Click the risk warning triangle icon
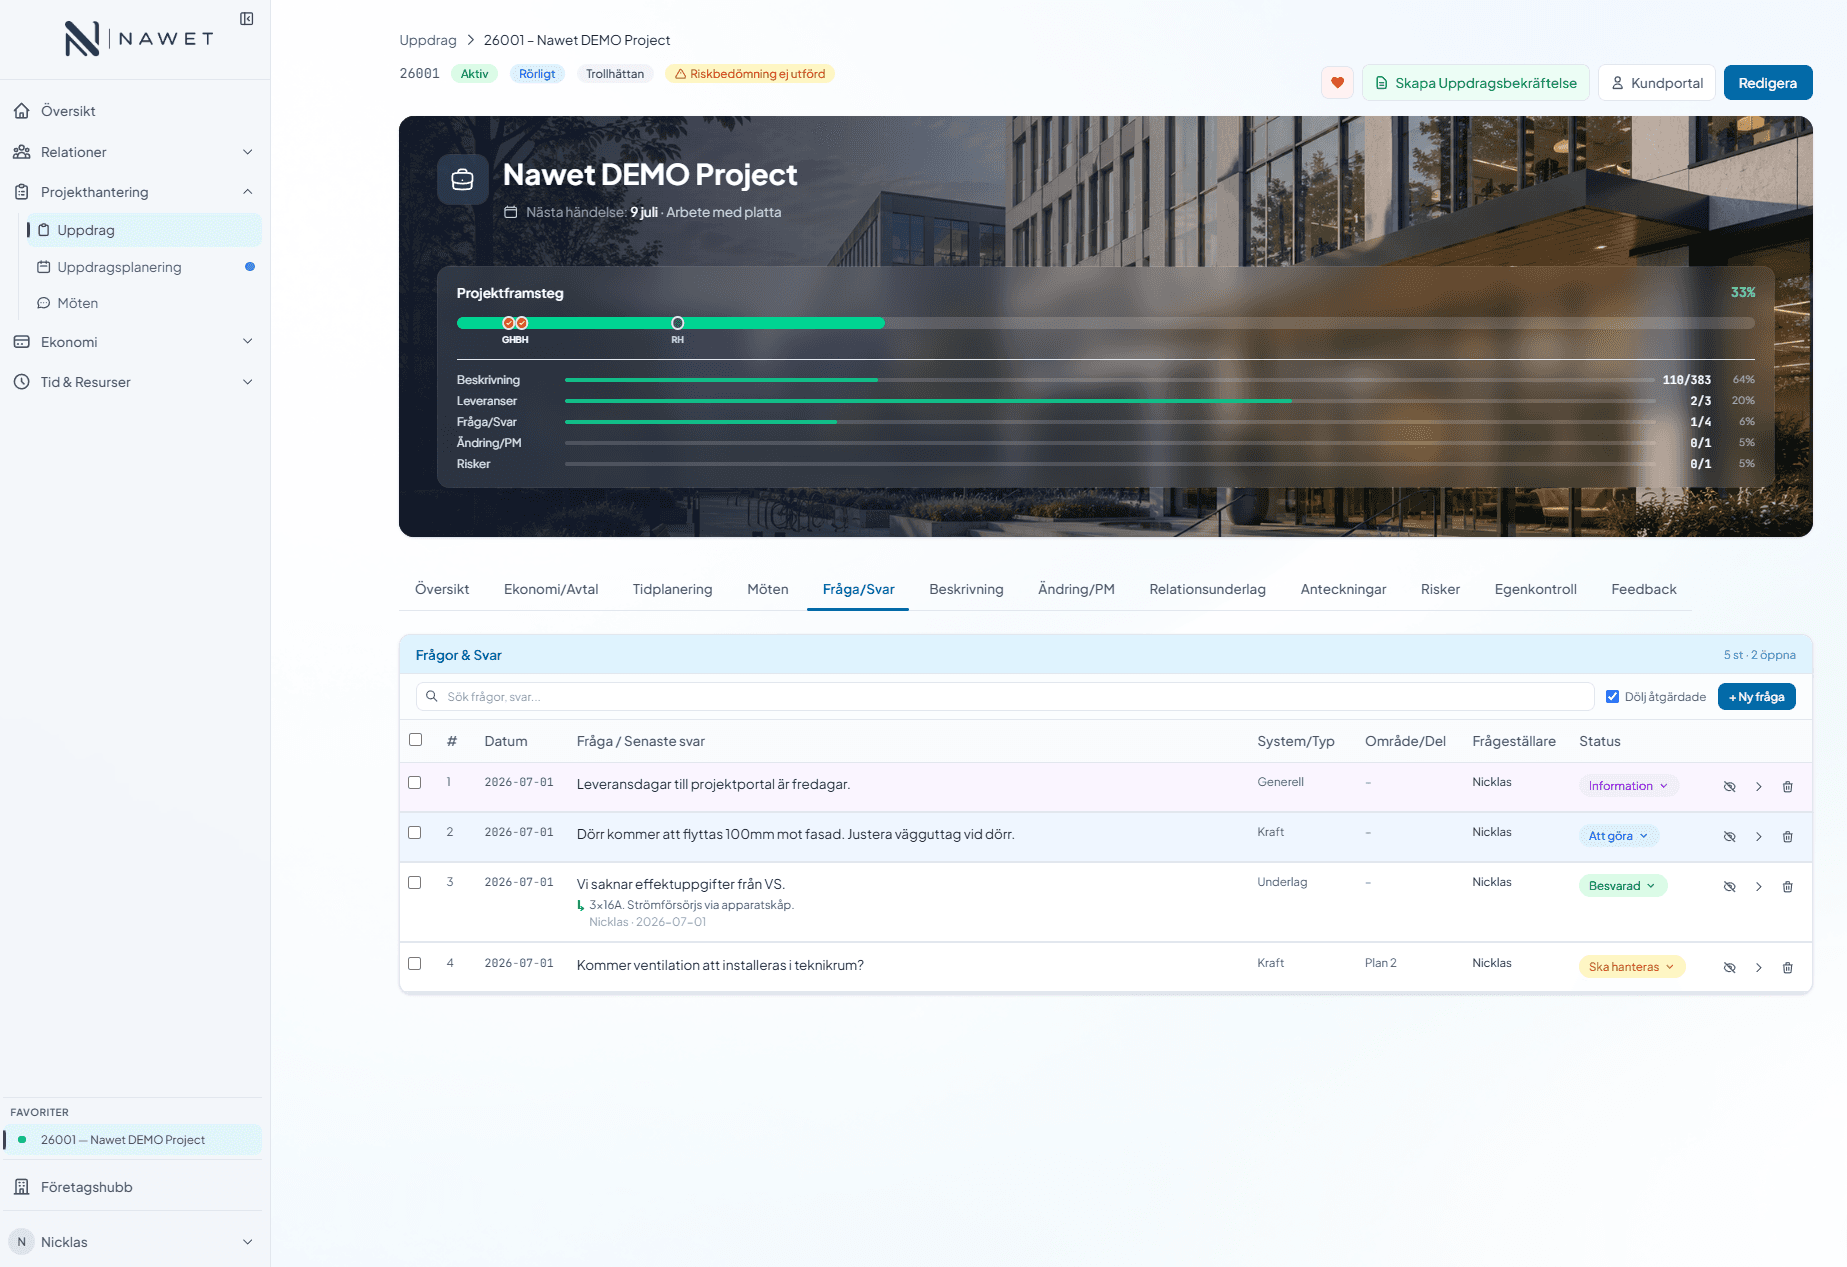The width and height of the screenshot is (1847, 1267). pos(681,74)
